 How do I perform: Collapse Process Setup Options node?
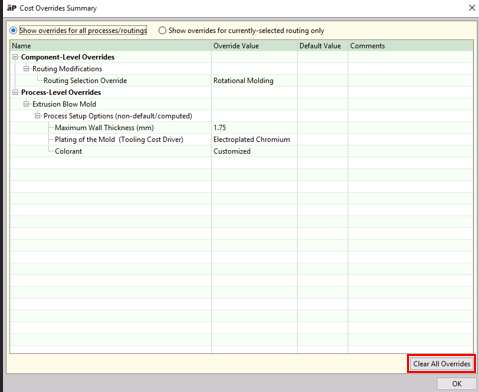(38, 116)
